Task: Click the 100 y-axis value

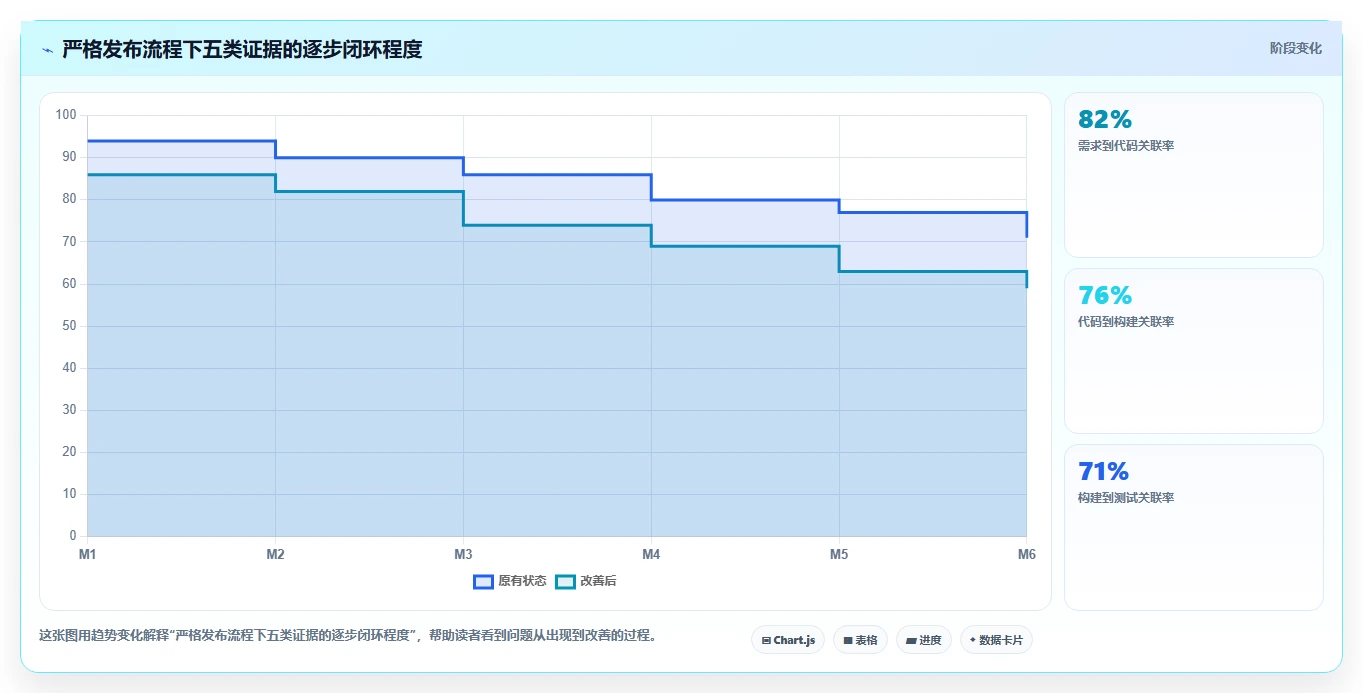Action: [x=66, y=115]
